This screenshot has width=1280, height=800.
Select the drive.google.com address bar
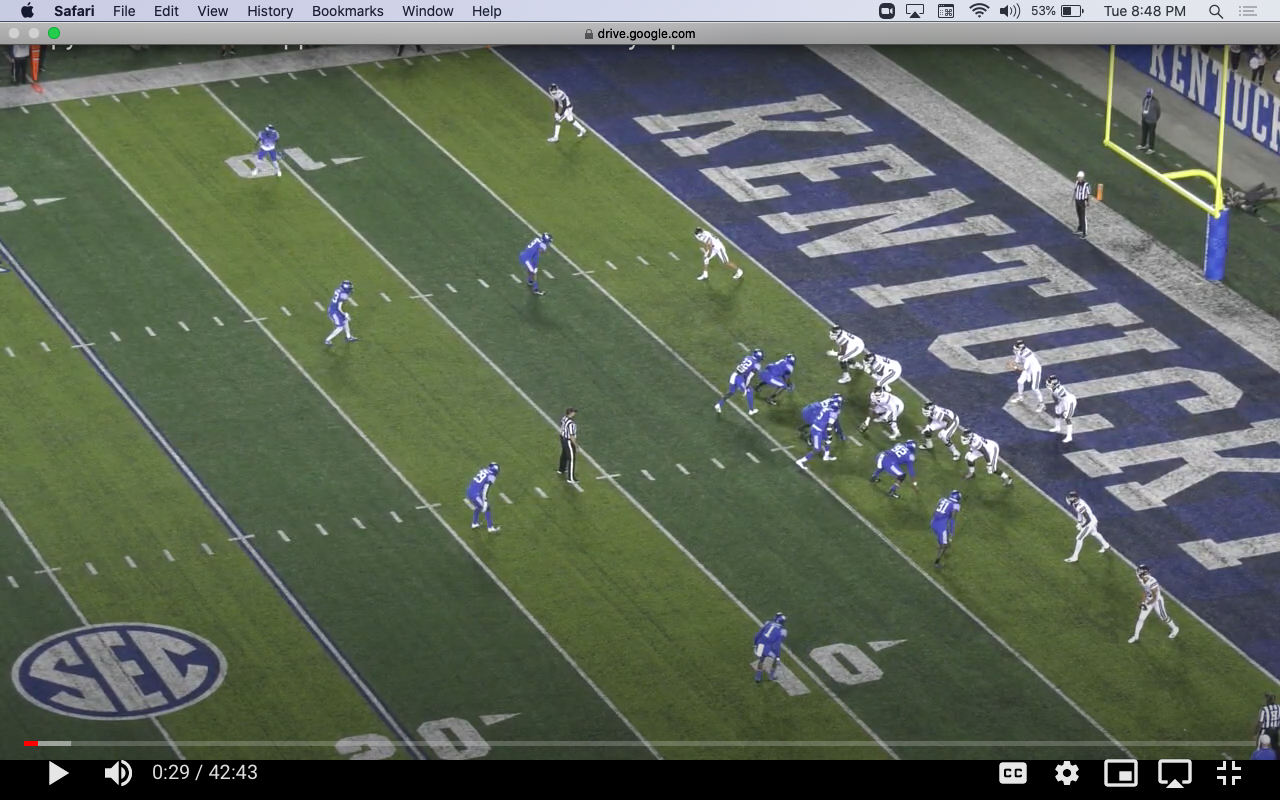(x=640, y=33)
